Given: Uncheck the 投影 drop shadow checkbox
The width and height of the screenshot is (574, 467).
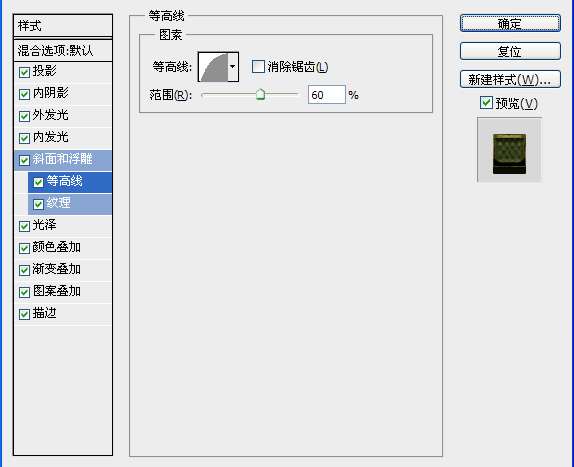Looking at the screenshot, I should click(x=24, y=72).
